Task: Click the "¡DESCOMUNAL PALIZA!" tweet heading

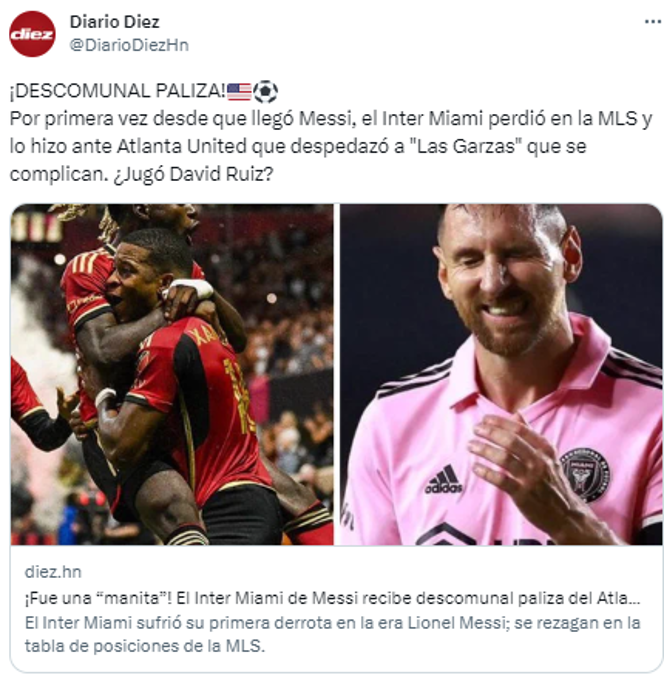Action: (x=118, y=91)
